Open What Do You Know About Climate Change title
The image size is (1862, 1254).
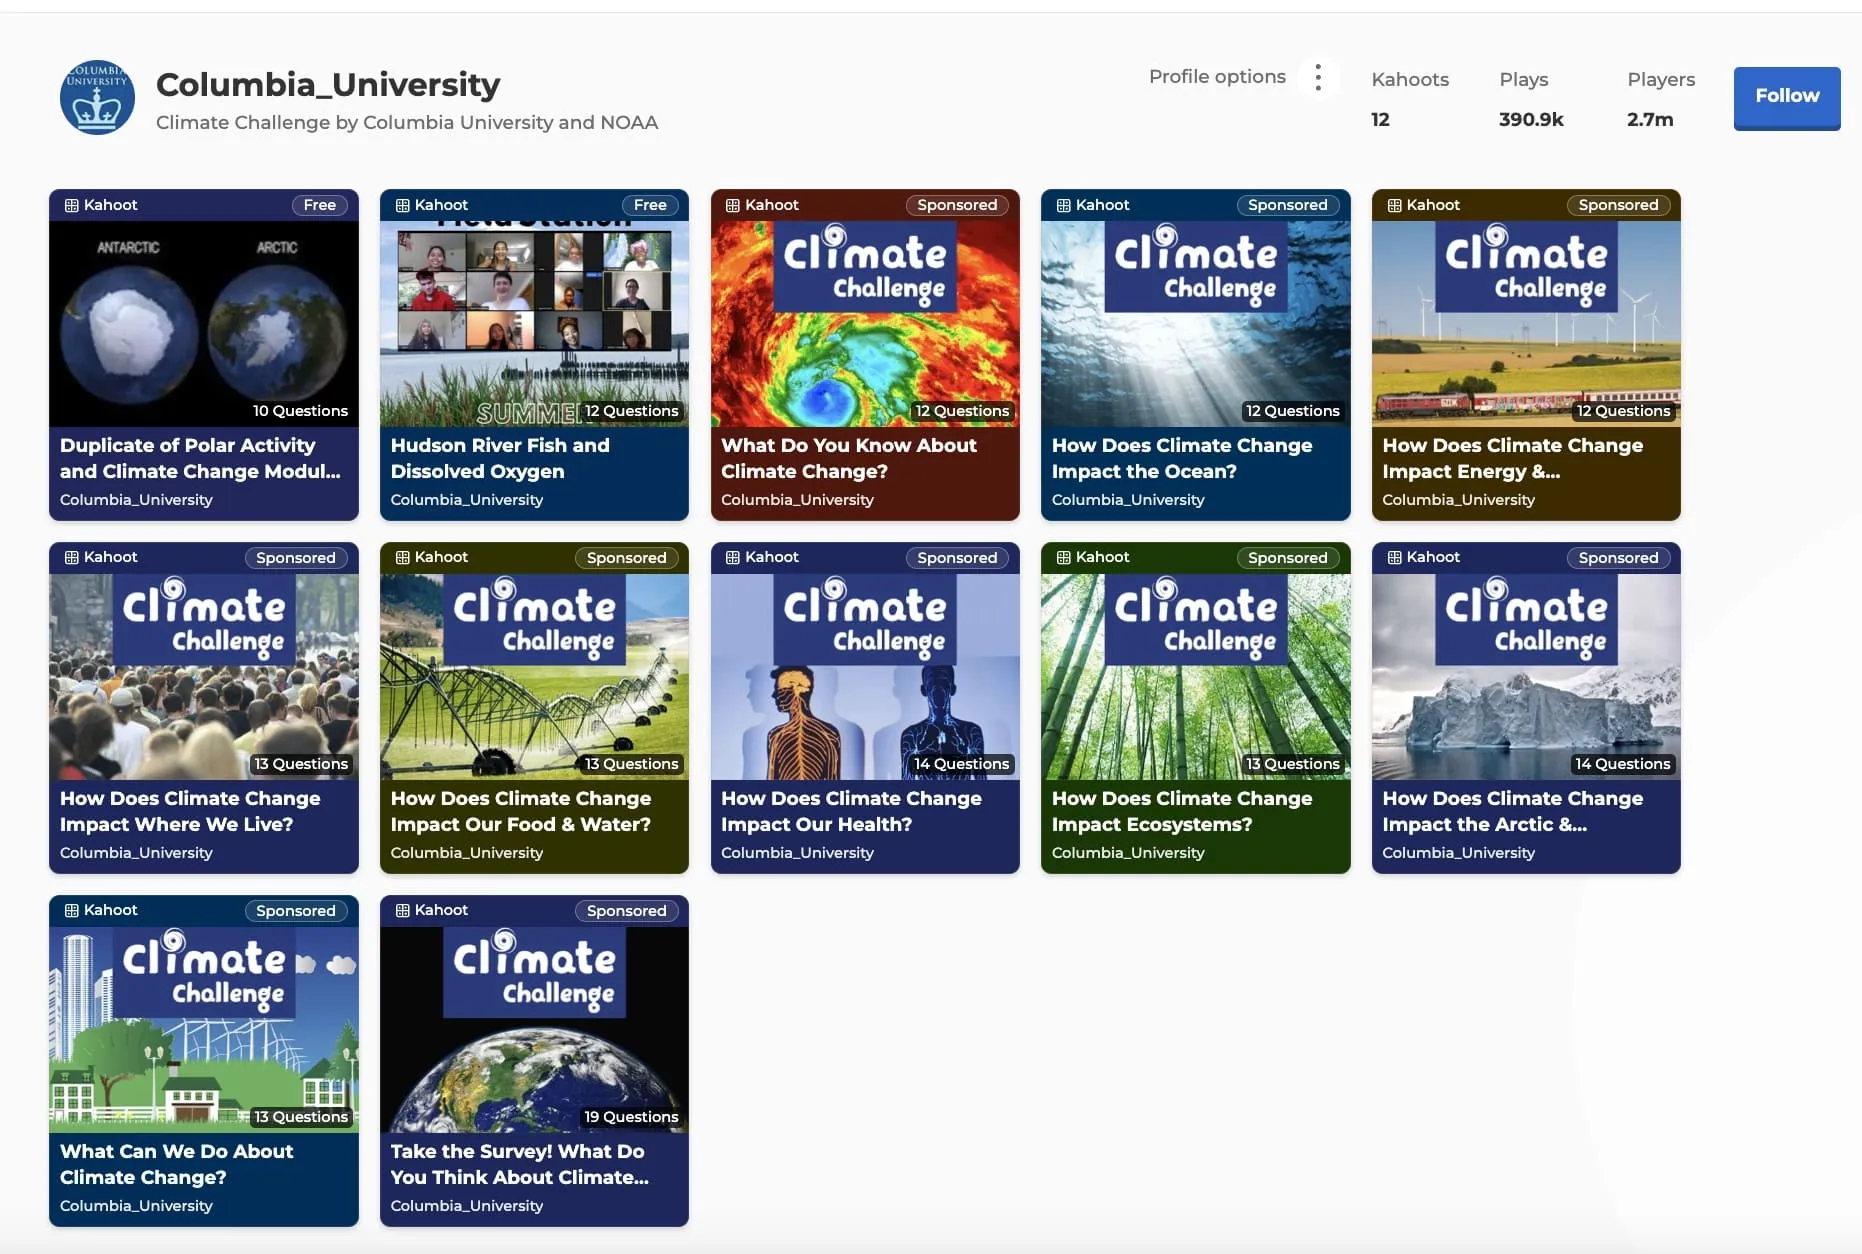pos(849,458)
